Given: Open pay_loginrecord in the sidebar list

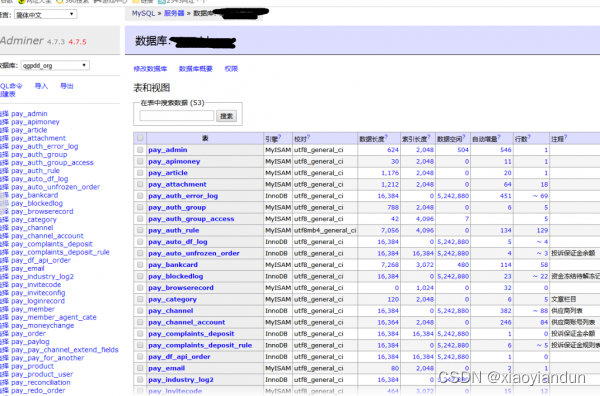Looking at the screenshot, I should 38,301.
